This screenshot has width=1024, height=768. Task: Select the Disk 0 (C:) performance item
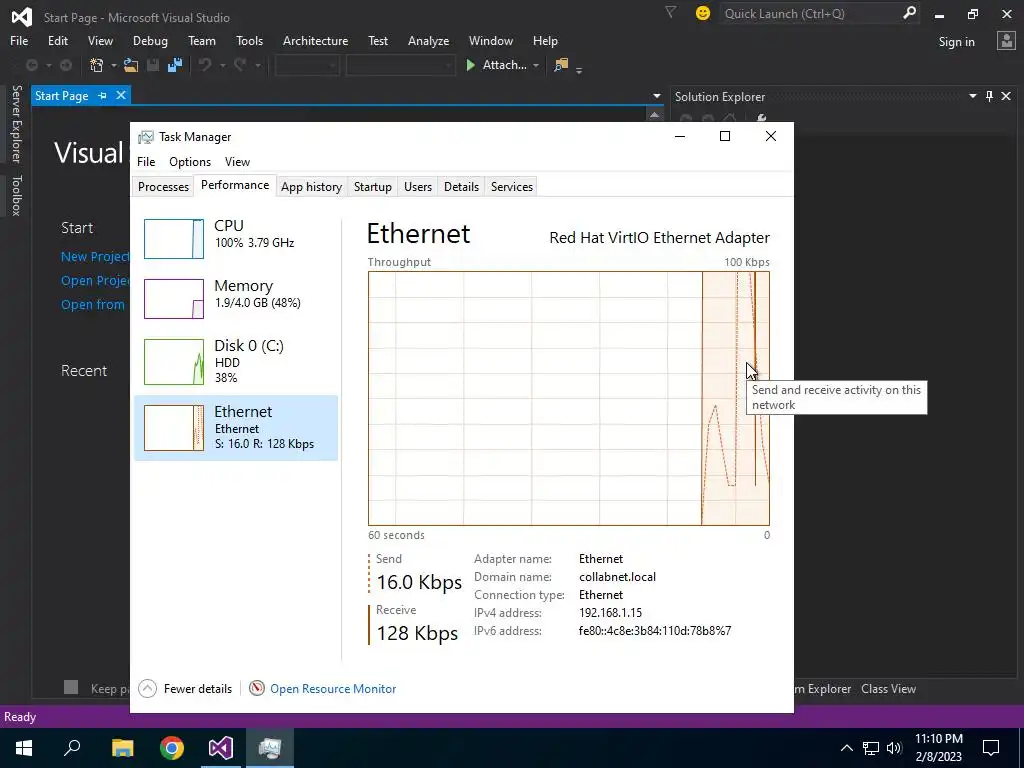pyautogui.click(x=236, y=361)
